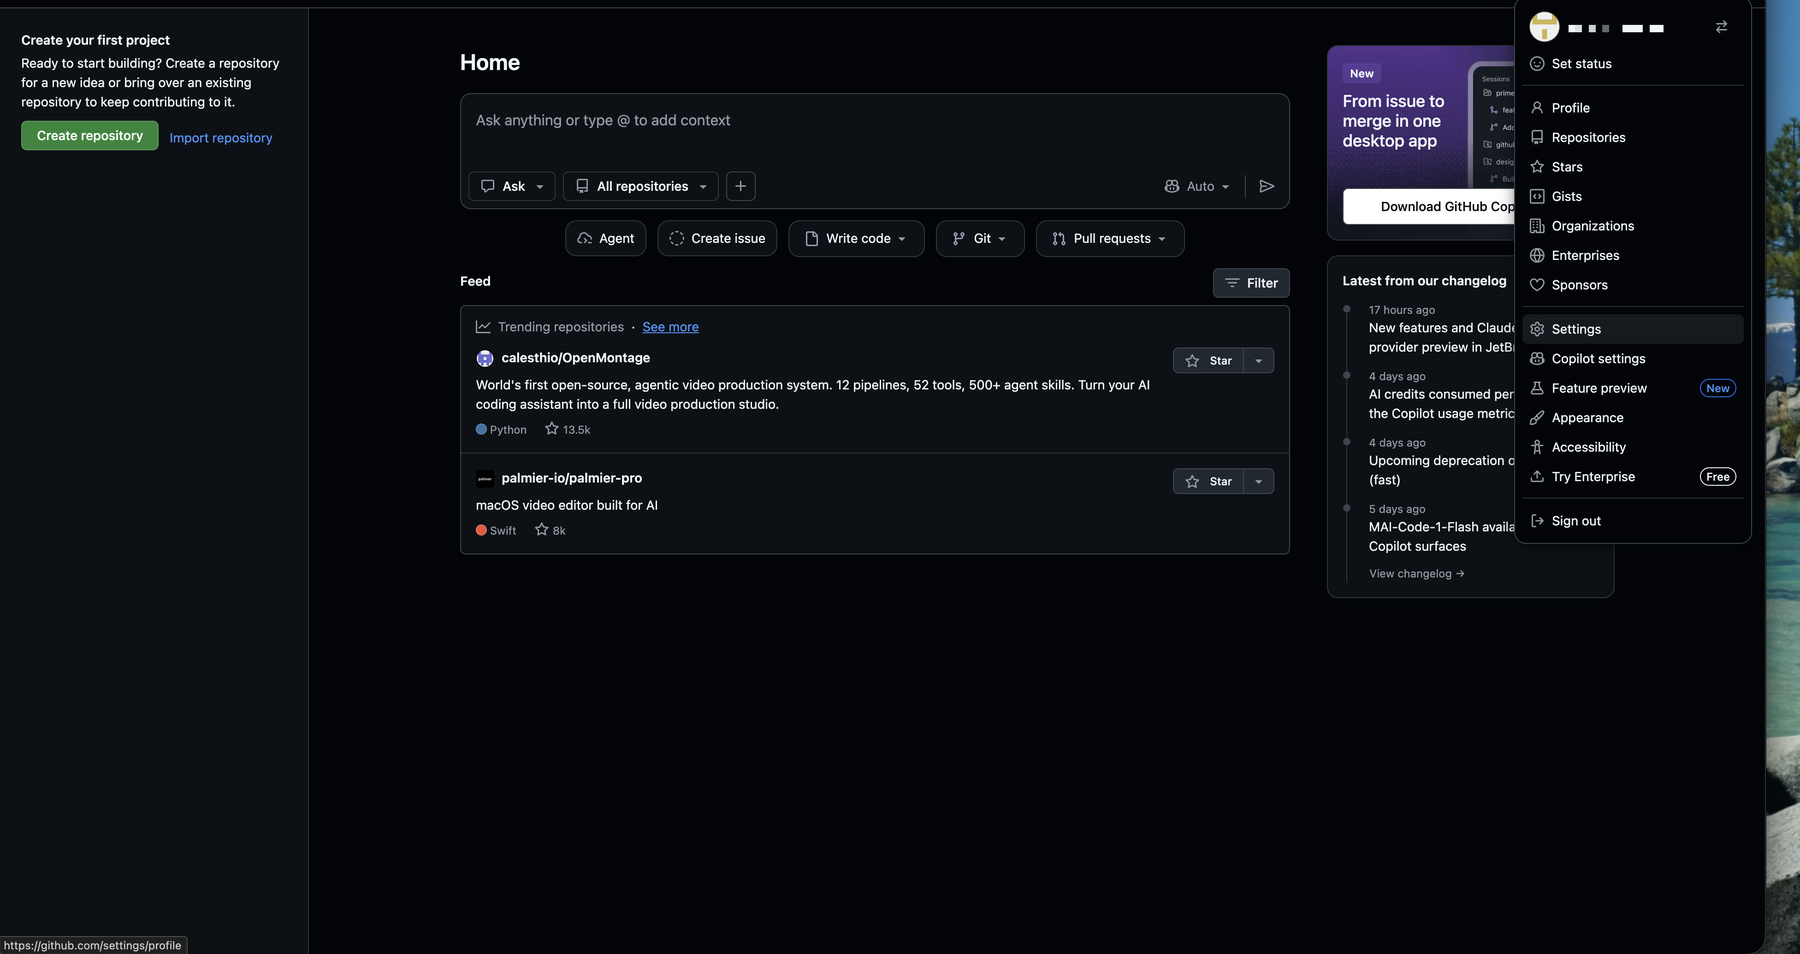Click the Create issue button

pos(717,238)
